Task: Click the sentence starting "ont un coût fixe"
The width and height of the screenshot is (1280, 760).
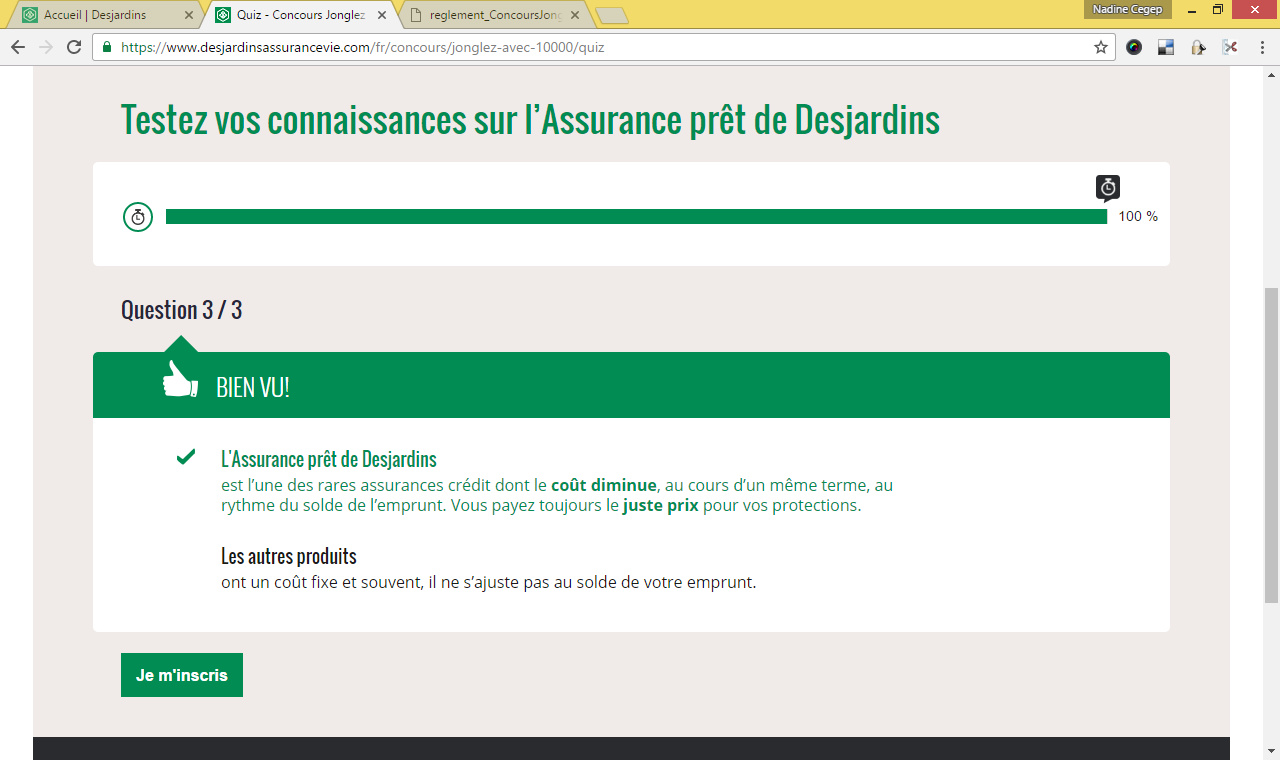Action: pos(489,582)
